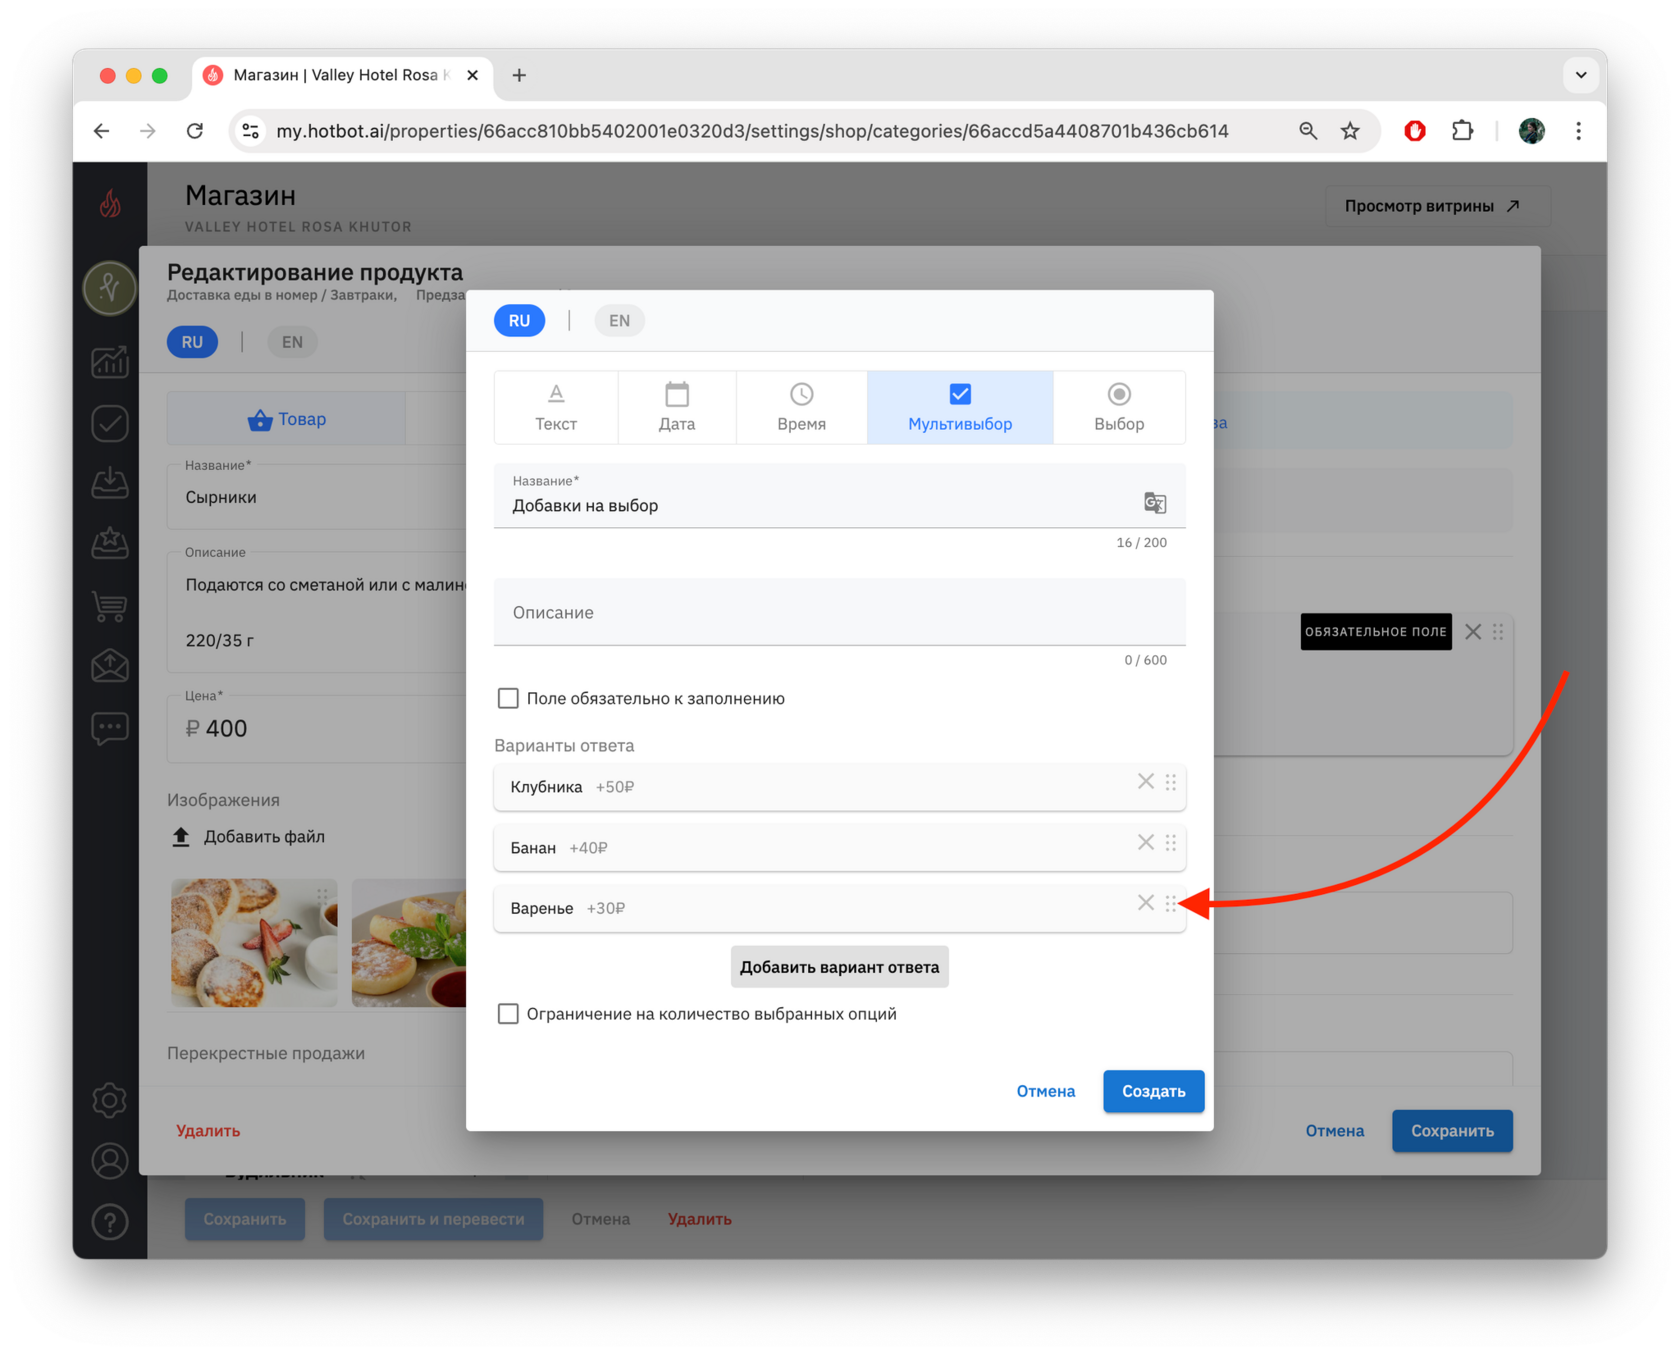Open Chrome three-dot menu
Screen dimensions: 1680x1355
(1579, 131)
